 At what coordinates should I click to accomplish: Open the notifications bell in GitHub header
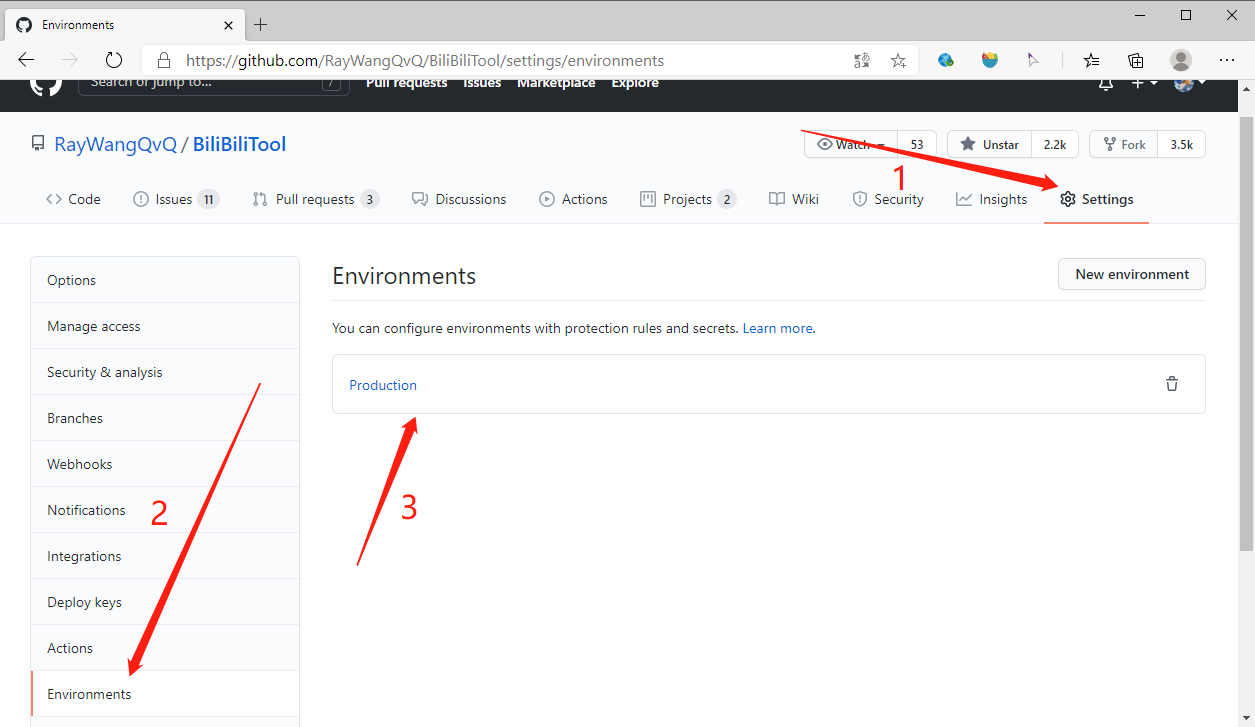click(1105, 85)
